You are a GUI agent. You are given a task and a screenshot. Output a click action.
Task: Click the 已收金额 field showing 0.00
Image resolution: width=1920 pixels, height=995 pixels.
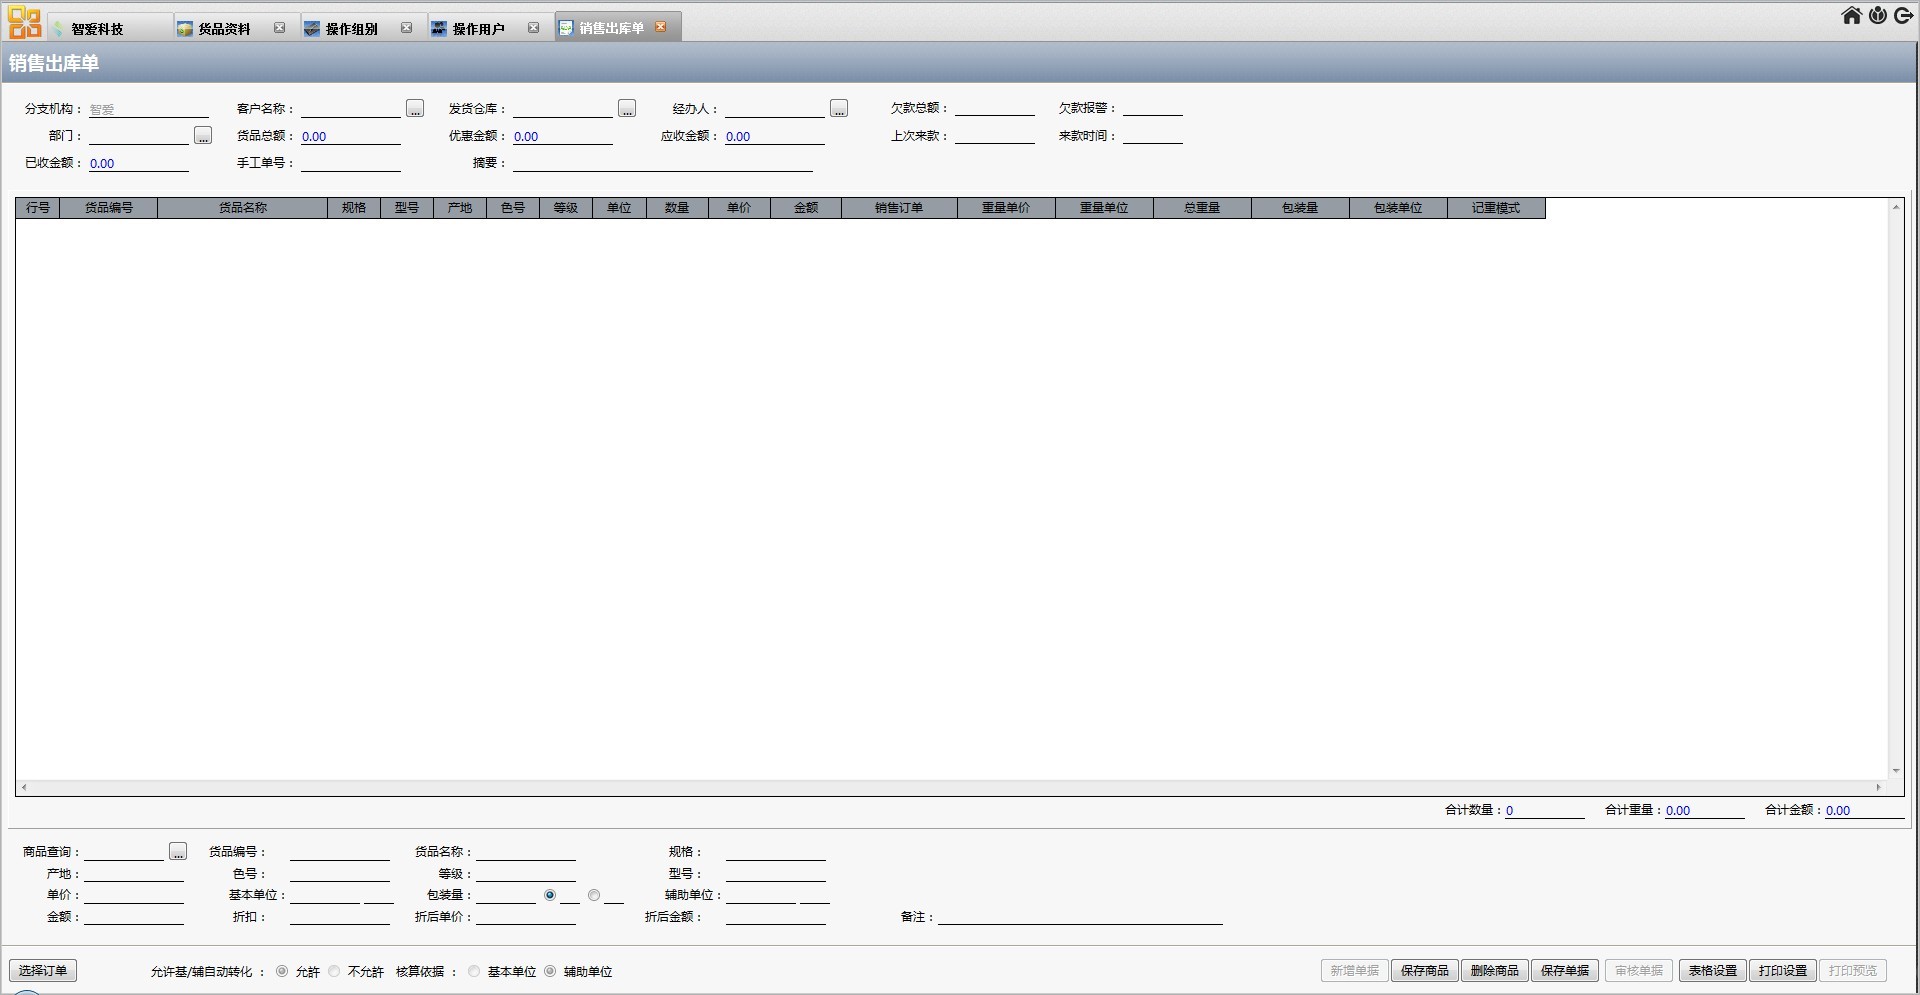click(x=139, y=163)
